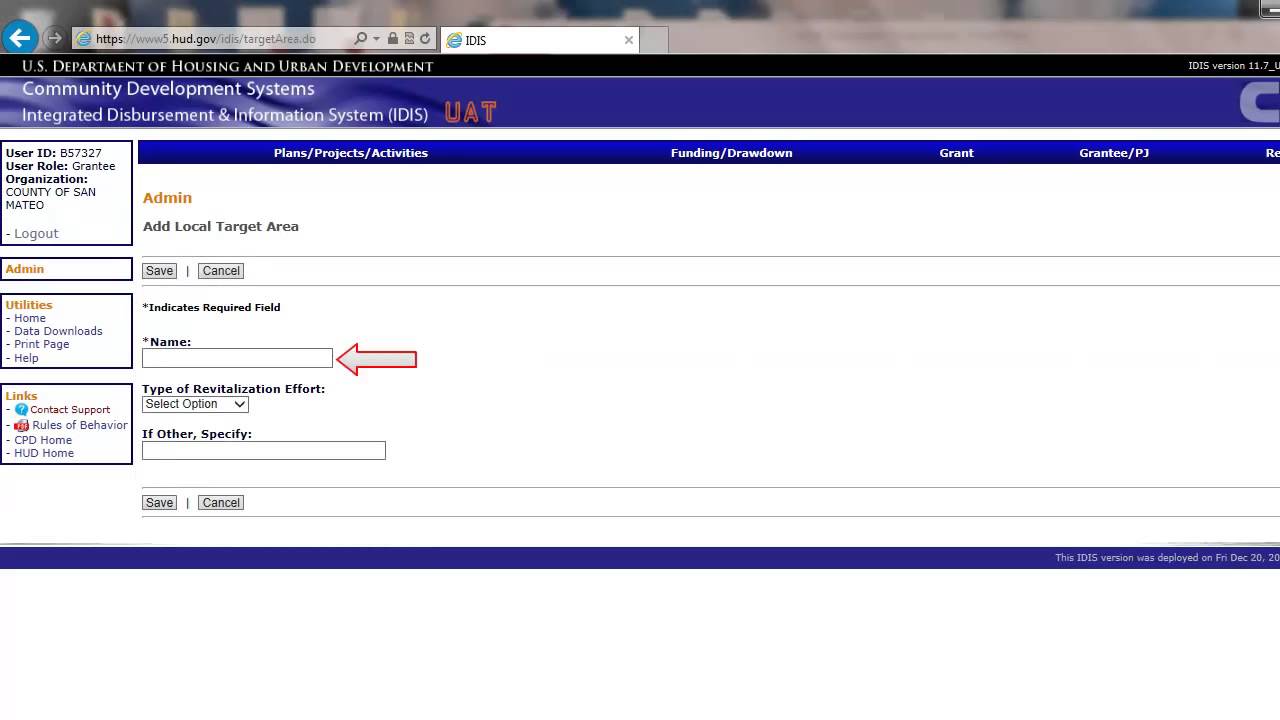Viewport: 1280px width, 720px height.
Task: Open the Funding/Drawdown menu
Action: pyautogui.click(x=731, y=153)
